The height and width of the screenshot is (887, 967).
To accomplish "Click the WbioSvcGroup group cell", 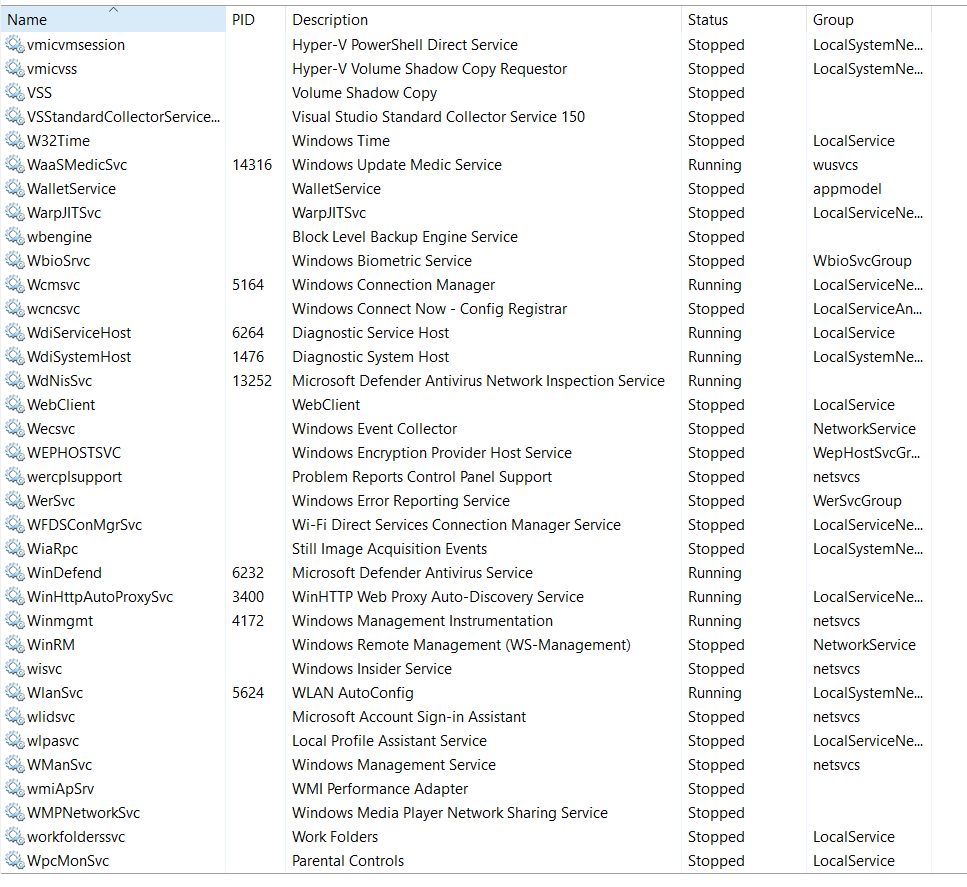I will 862,261.
